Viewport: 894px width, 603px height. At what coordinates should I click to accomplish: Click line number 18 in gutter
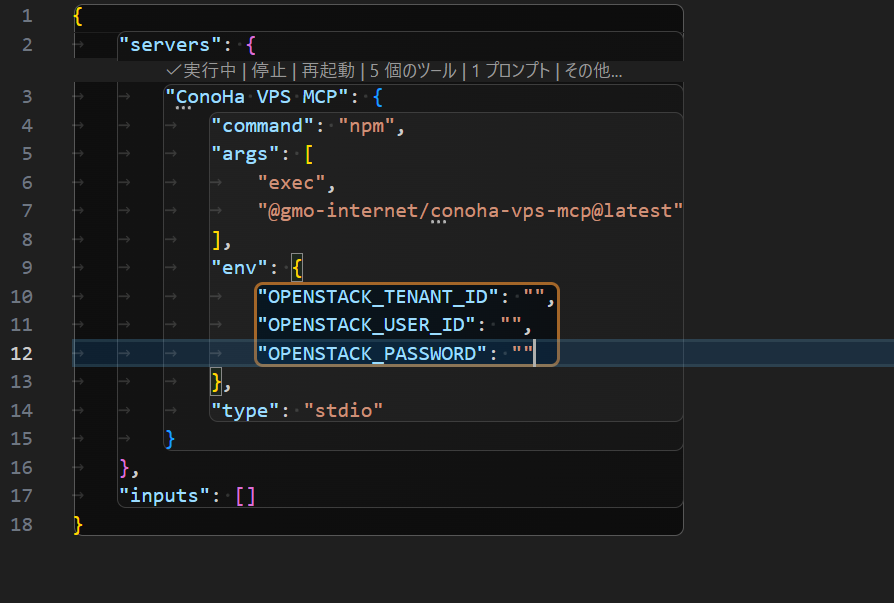click(x=22, y=524)
